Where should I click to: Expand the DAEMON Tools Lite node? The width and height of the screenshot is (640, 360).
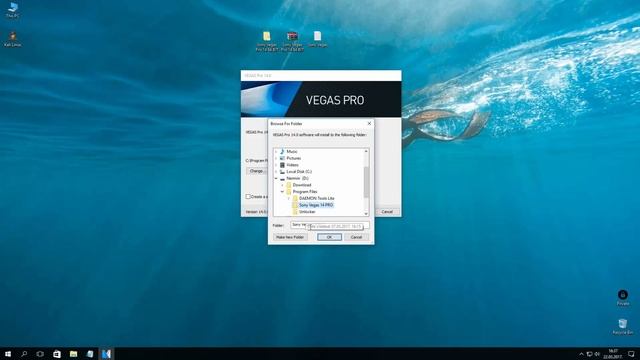point(289,198)
